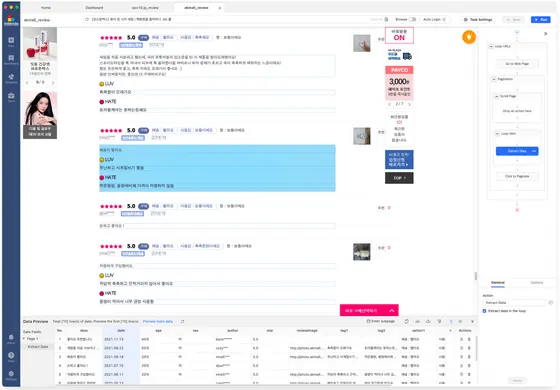Toggle the Auto Login switch
This screenshot has width=560, height=390.
click(x=444, y=19)
